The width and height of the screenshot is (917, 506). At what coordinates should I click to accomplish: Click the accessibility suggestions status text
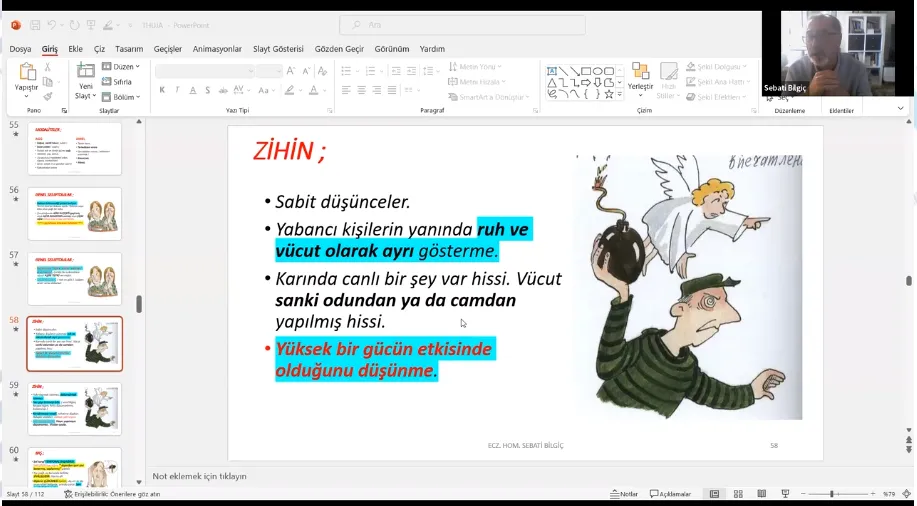pos(112,494)
